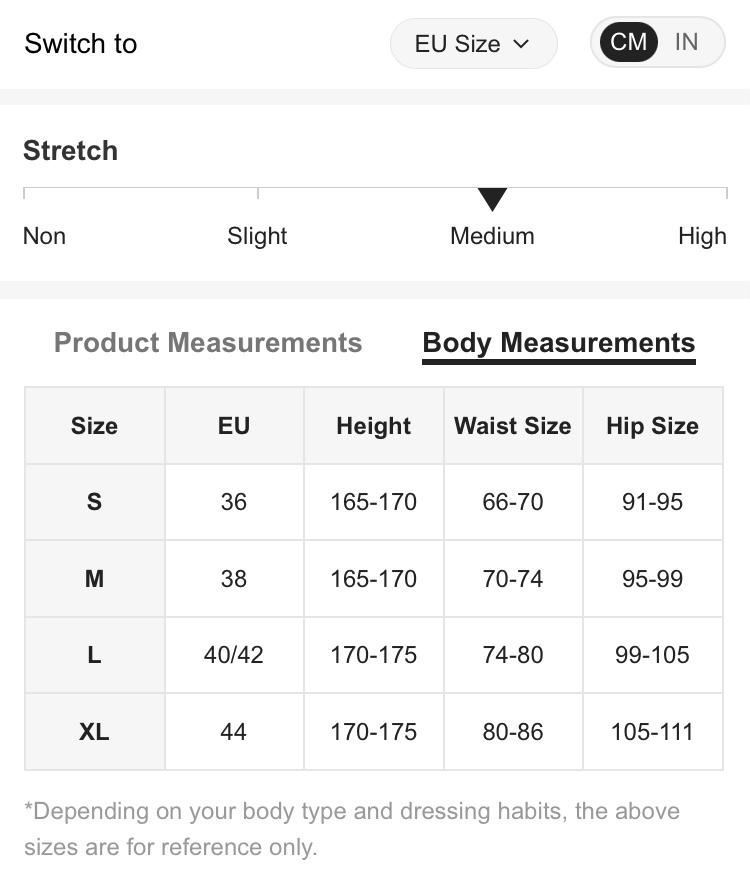Image resolution: width=750 pixels, height=890 pixels.
Task: Click the chevron beside EU Size
Action: click(520, 44)
